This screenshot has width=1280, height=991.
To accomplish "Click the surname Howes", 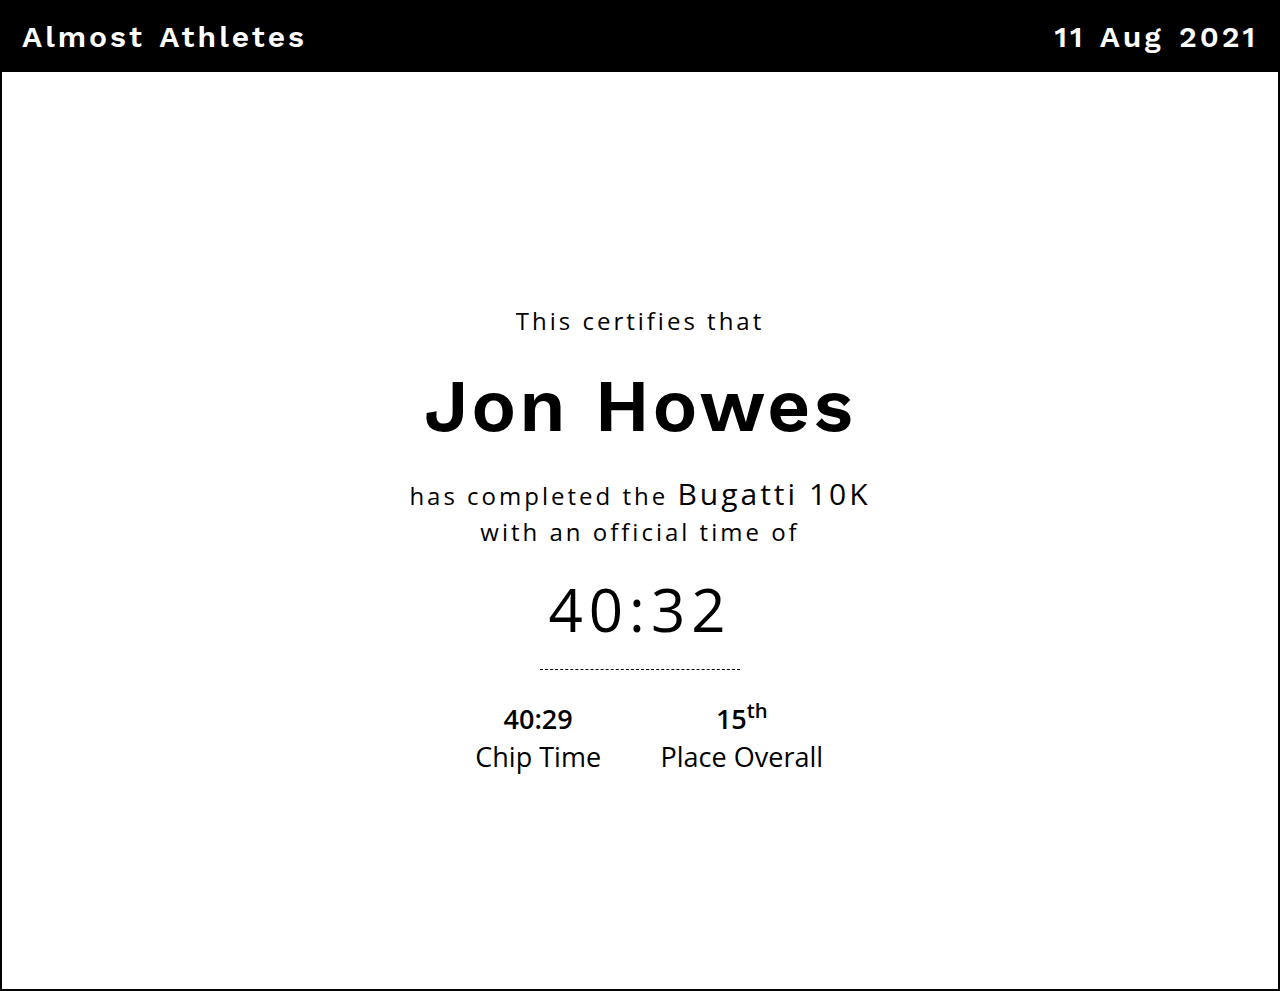I will [x=725, y=408].
